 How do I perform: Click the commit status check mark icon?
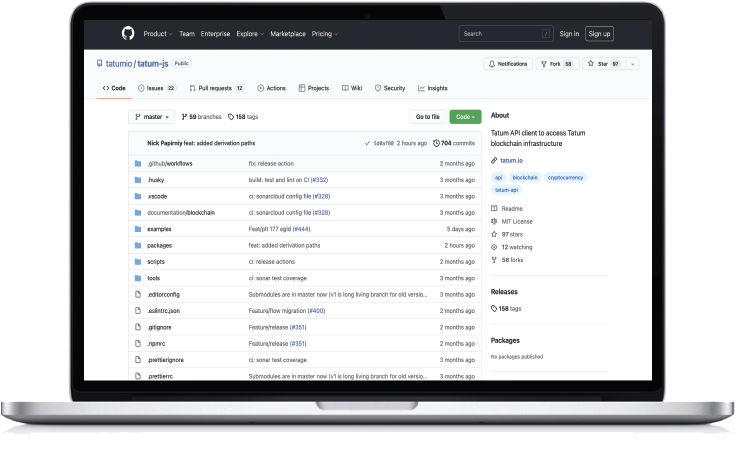pos(367,143)
